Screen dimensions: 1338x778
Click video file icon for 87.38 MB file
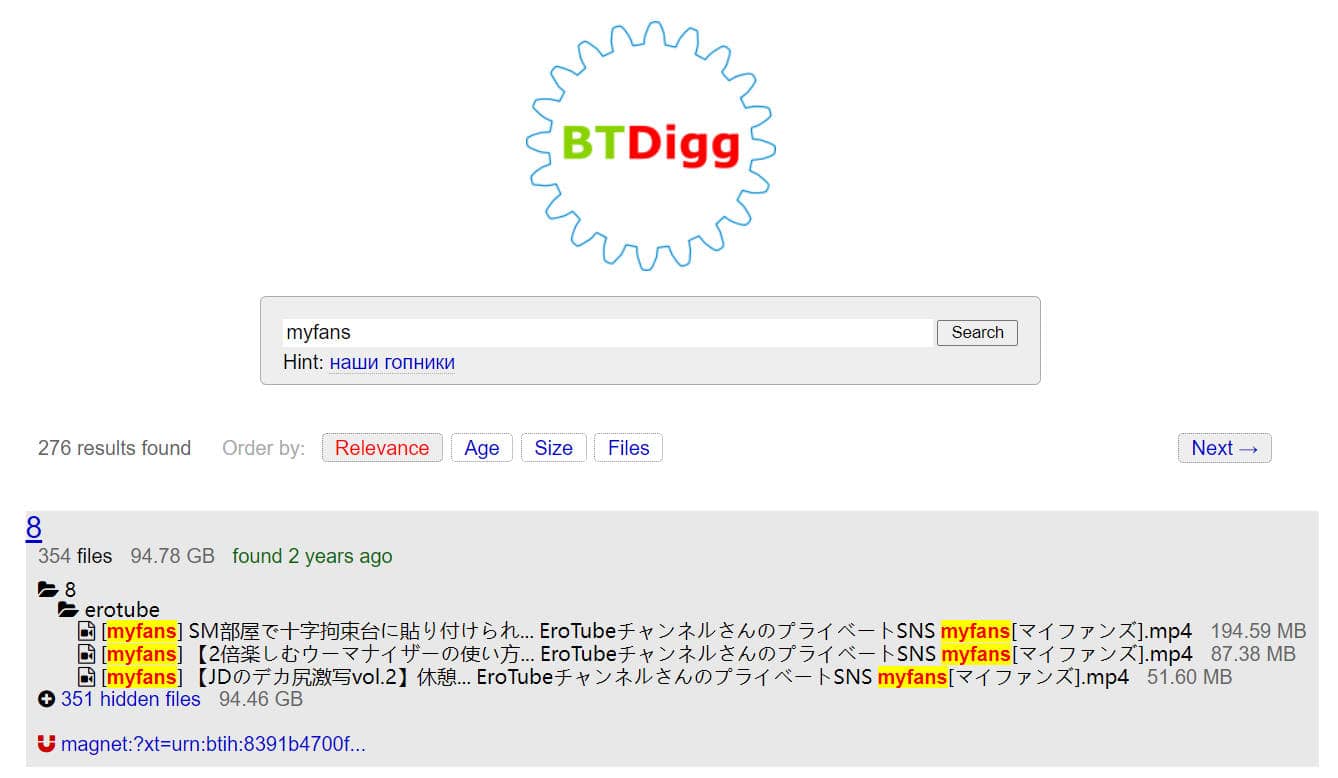(87, 655)
